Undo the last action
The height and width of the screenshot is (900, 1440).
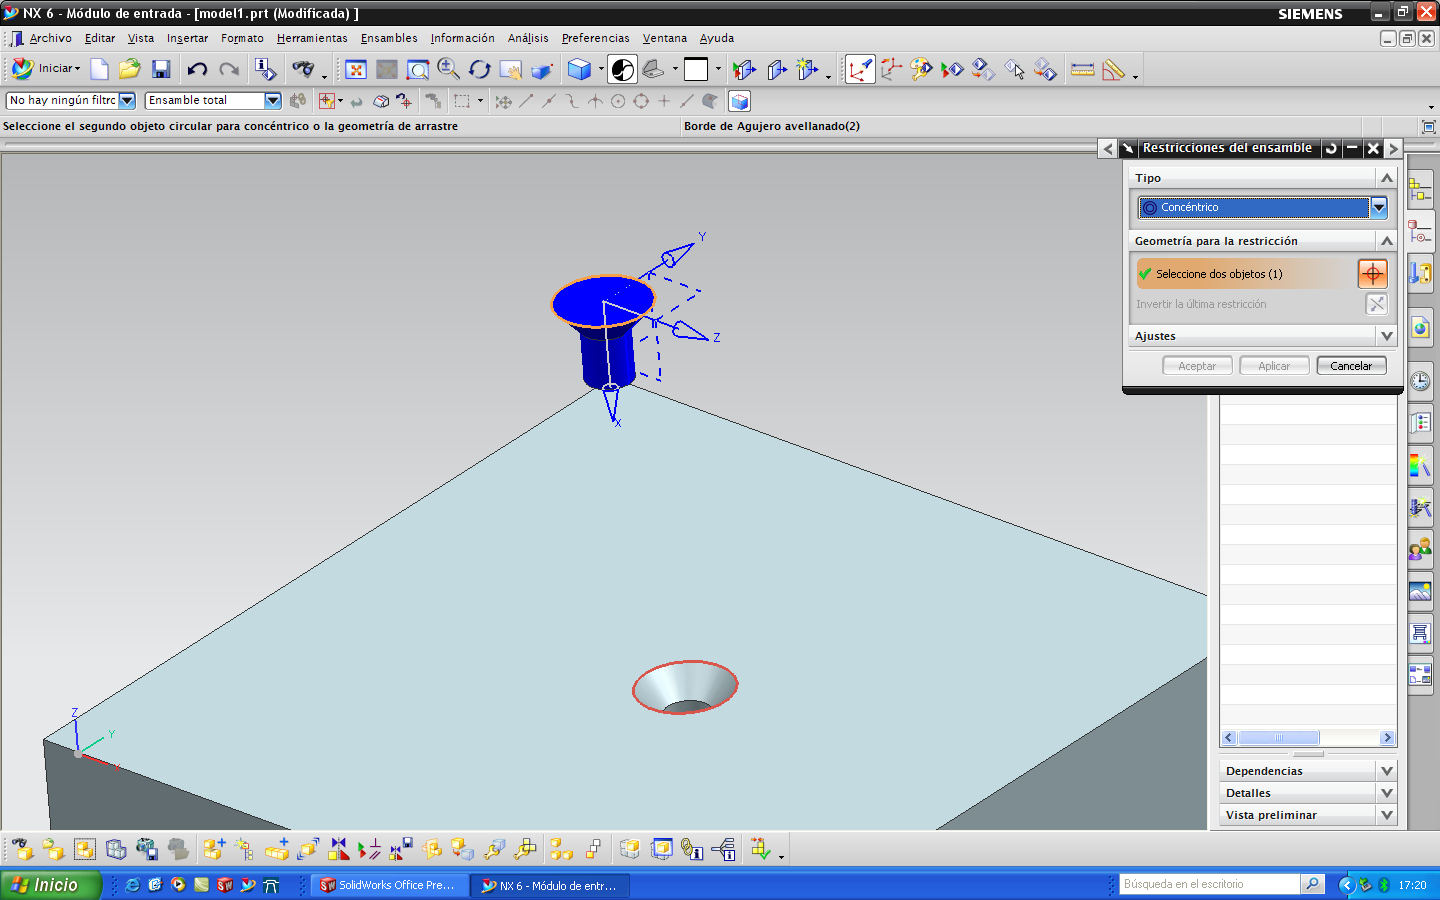[x=197, y=69]
